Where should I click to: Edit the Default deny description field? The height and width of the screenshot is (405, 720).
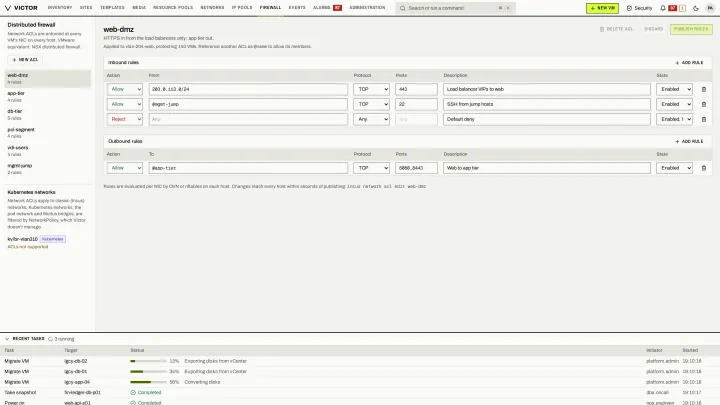pyautogui.click(x=546, y=119)
